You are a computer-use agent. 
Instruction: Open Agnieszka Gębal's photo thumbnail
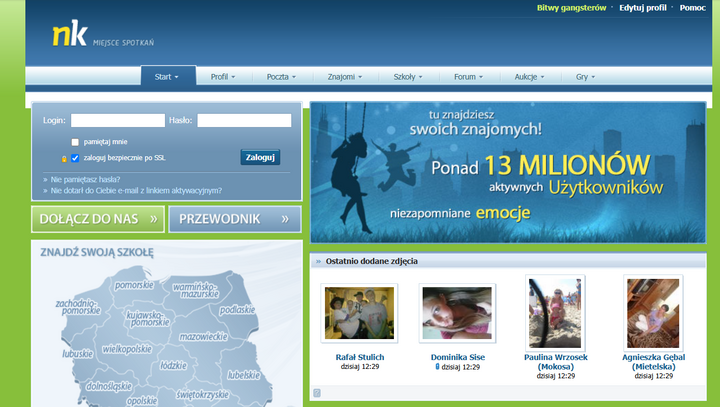point(653,313)
